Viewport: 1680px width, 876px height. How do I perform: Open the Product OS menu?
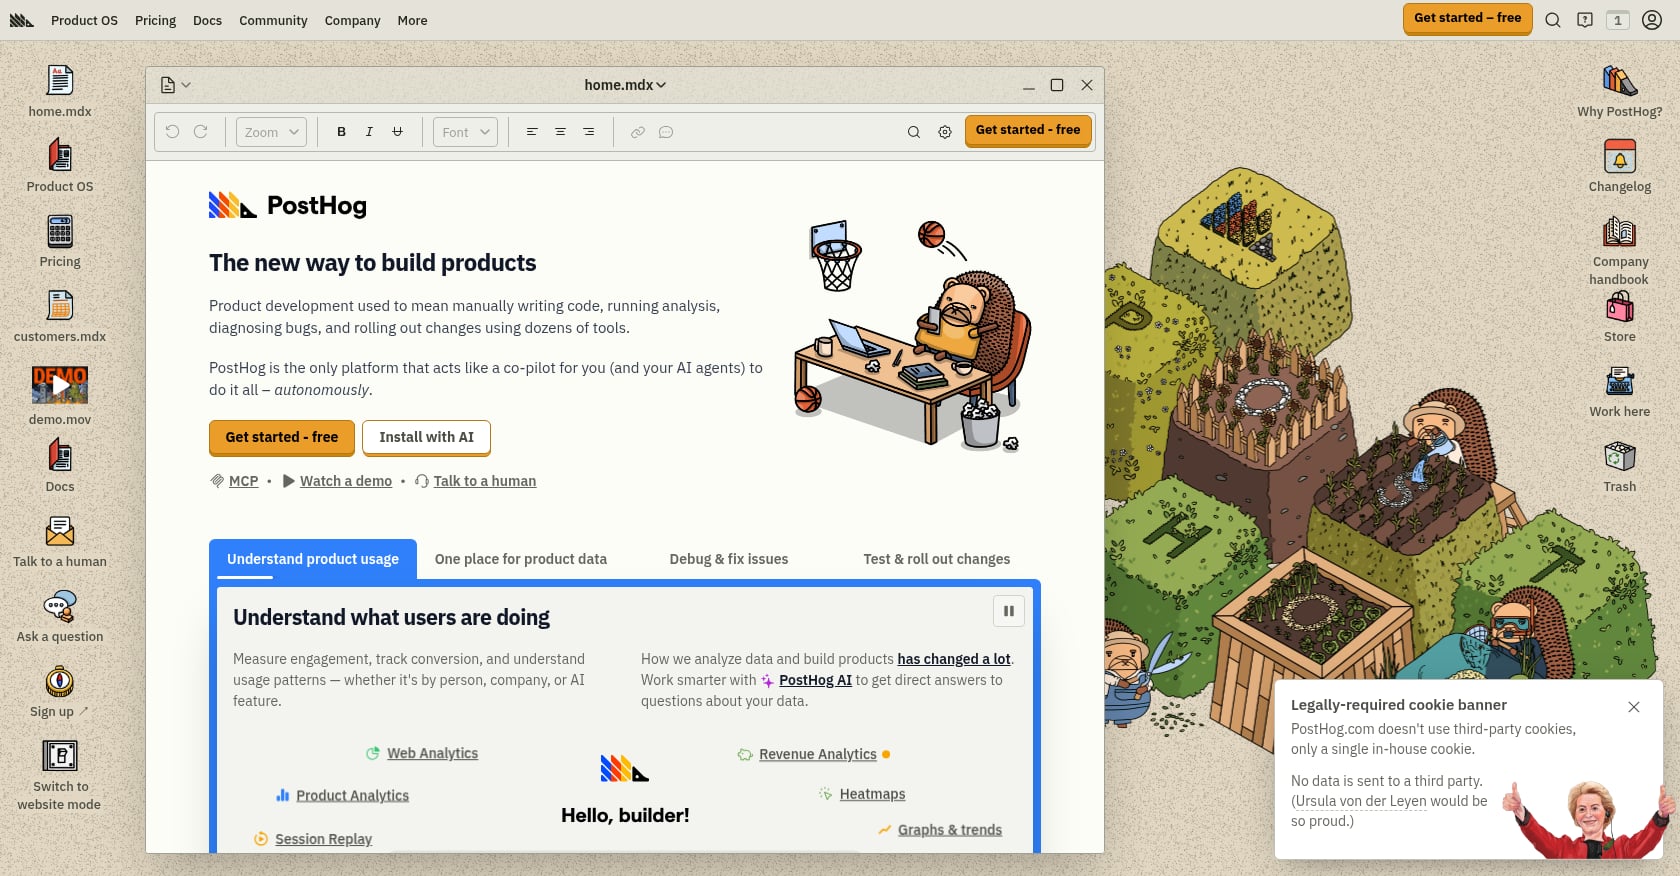(84, 20)
